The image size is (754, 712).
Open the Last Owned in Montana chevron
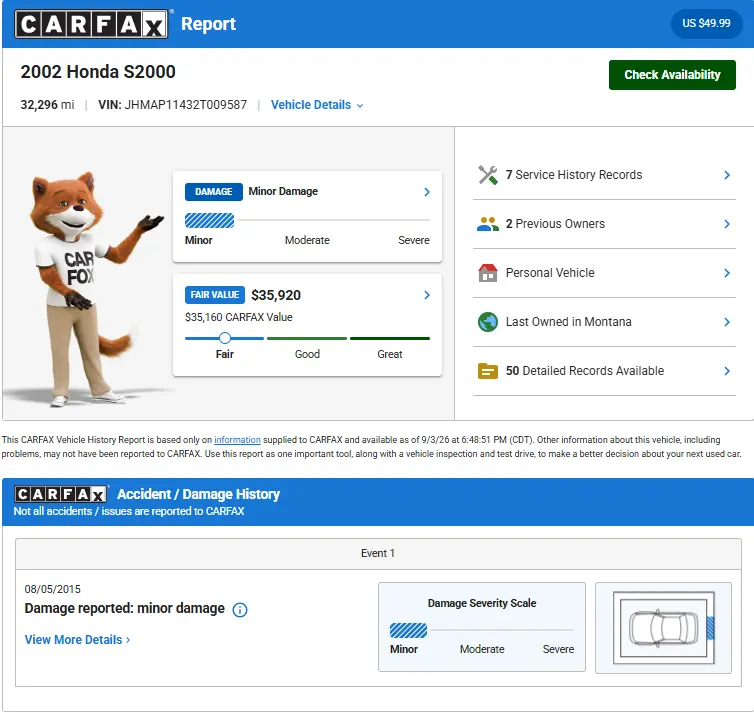click(x=727, y=322)
